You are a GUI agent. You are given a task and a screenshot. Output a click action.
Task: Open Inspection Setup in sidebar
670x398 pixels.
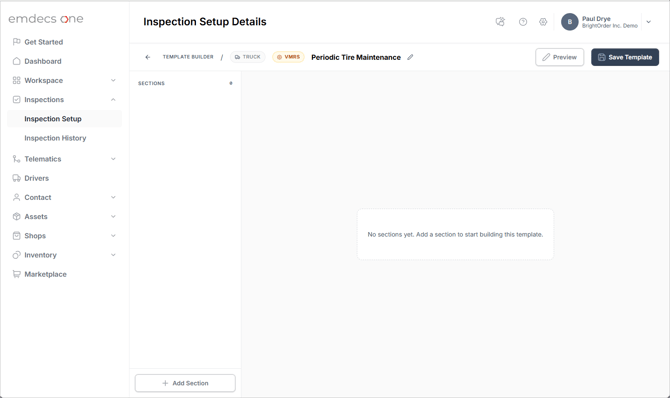(65, 119)
